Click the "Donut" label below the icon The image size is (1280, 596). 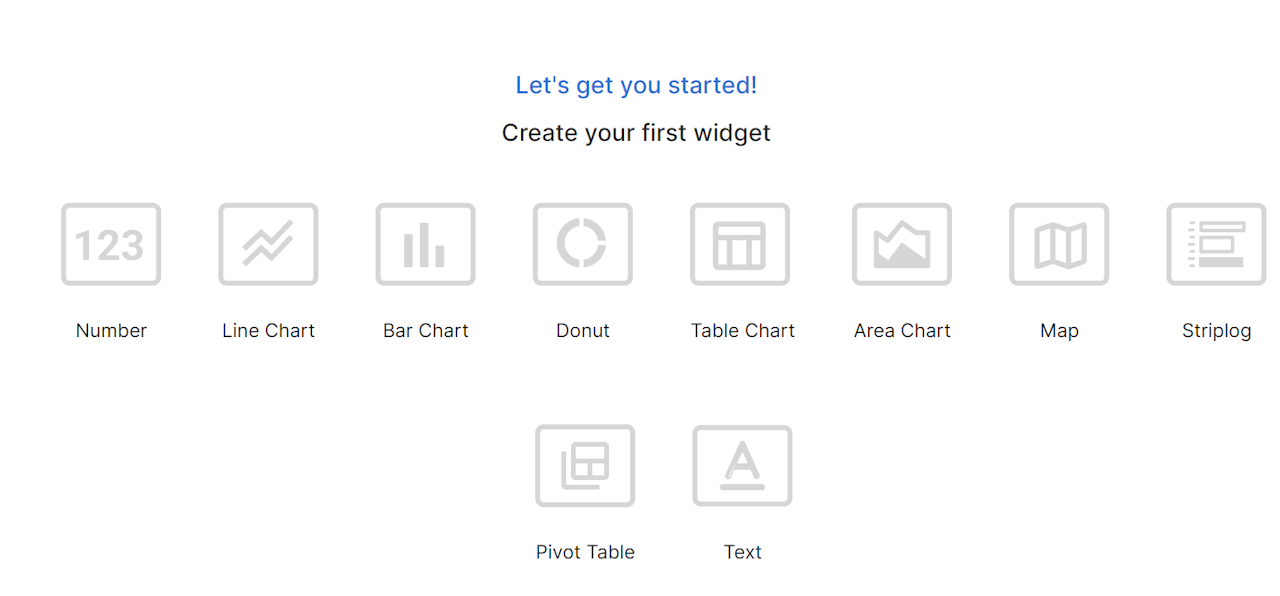[583, 331]
